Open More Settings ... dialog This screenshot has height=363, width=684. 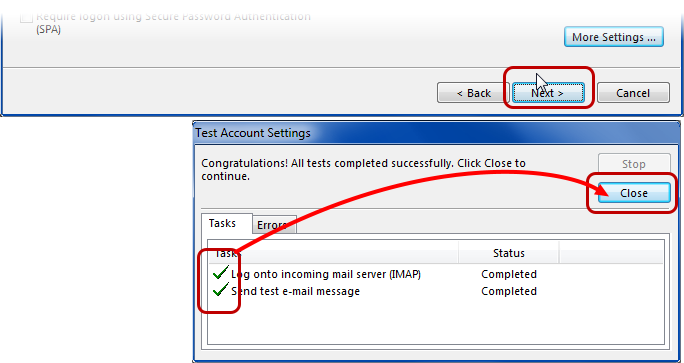(614, 37)
